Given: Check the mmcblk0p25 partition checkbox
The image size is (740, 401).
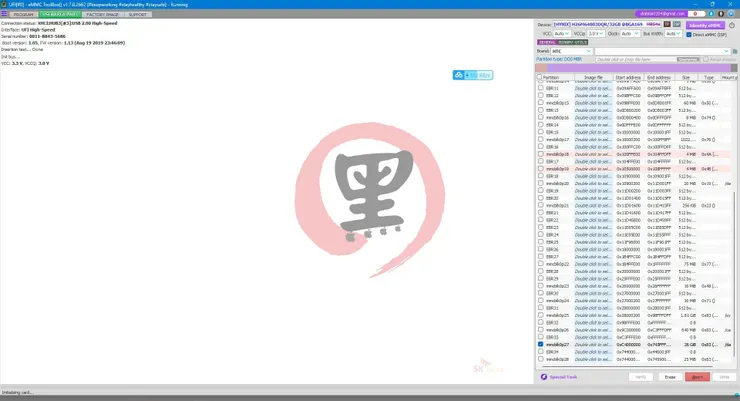Looking at the screenshot, I should [540, 315].
